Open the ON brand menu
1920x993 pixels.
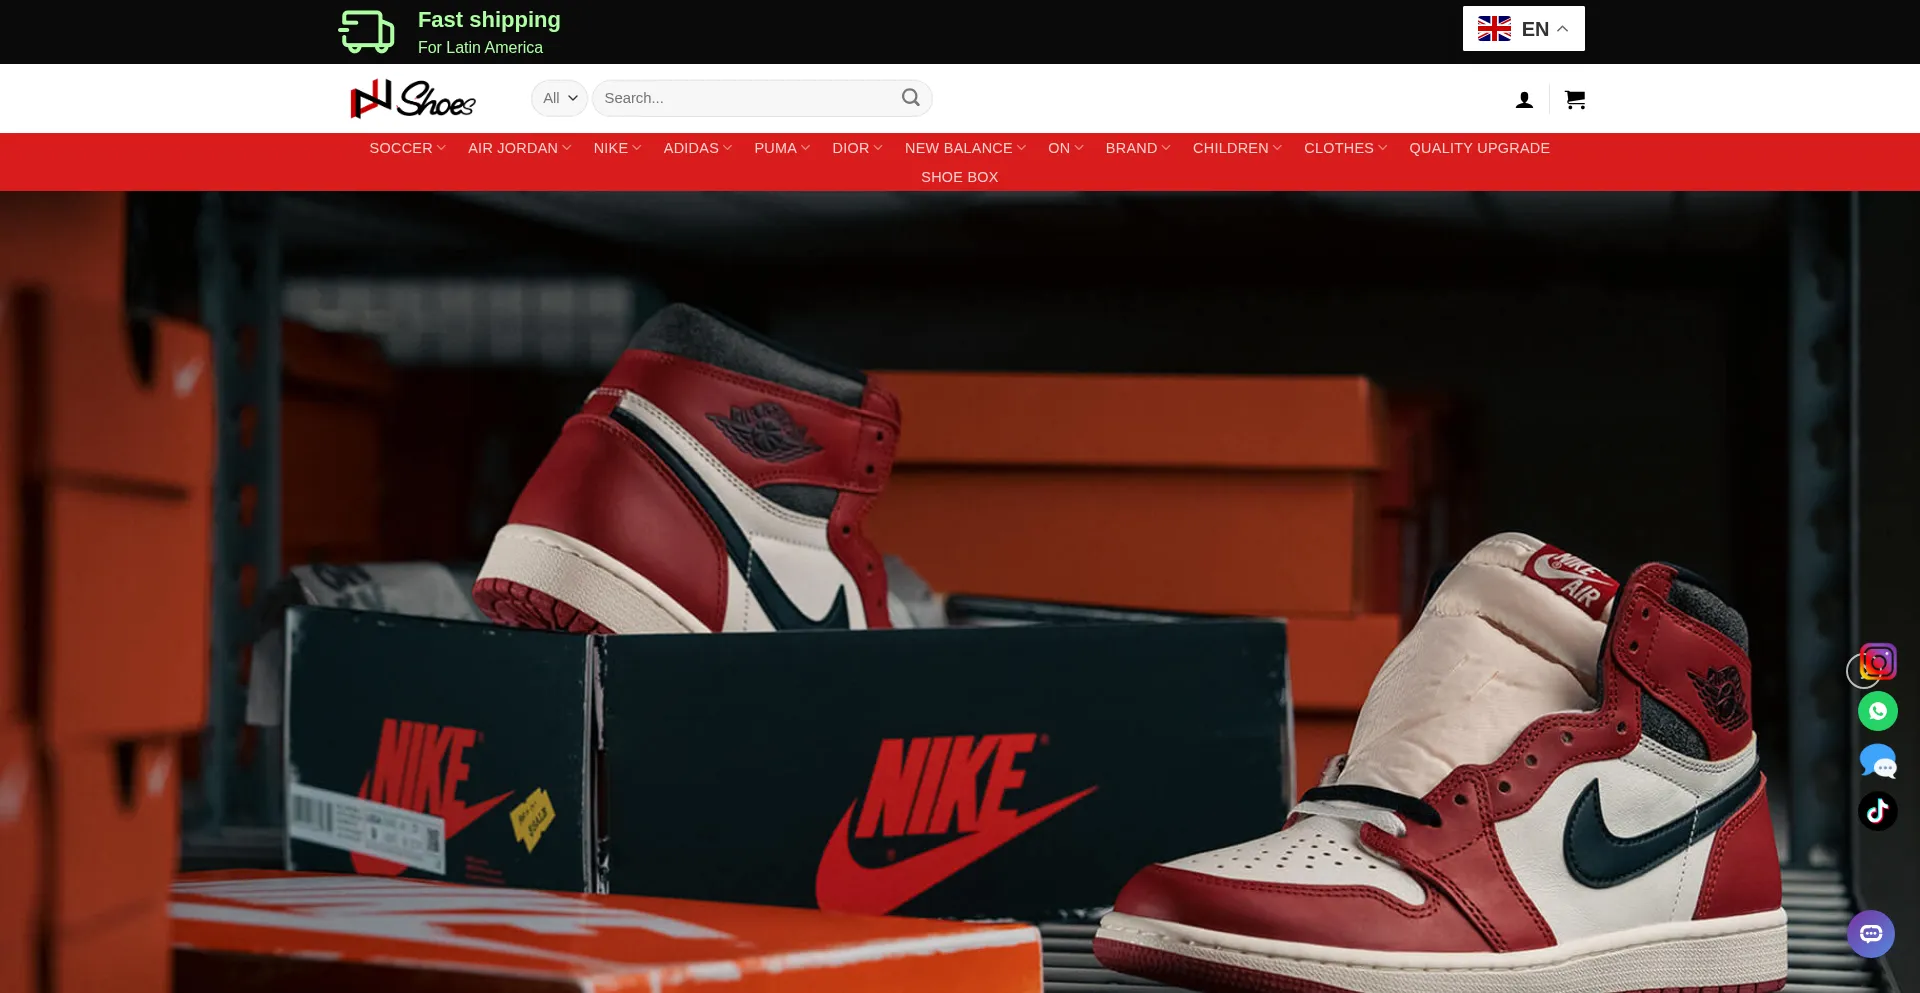tap(1065, 148)
